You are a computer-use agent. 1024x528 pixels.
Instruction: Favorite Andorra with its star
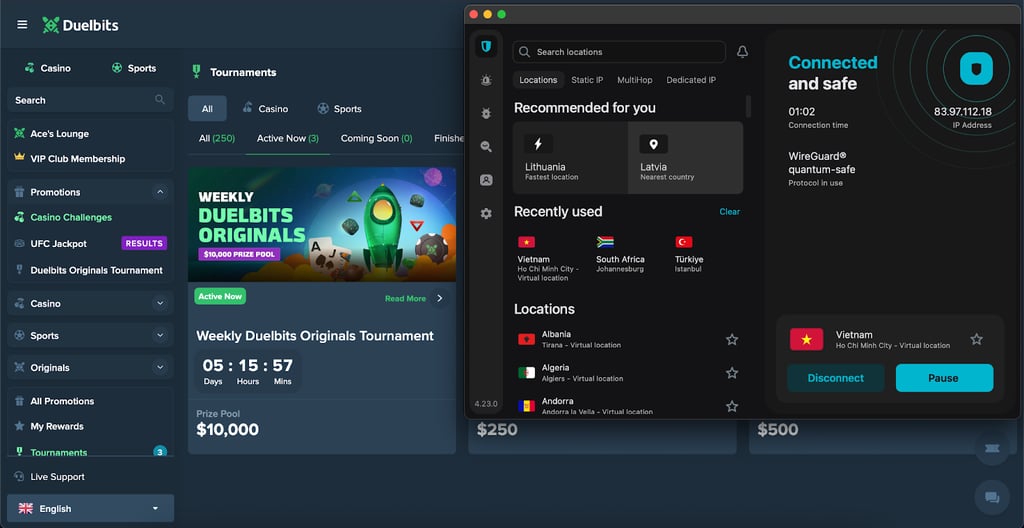tap(732, 406)
